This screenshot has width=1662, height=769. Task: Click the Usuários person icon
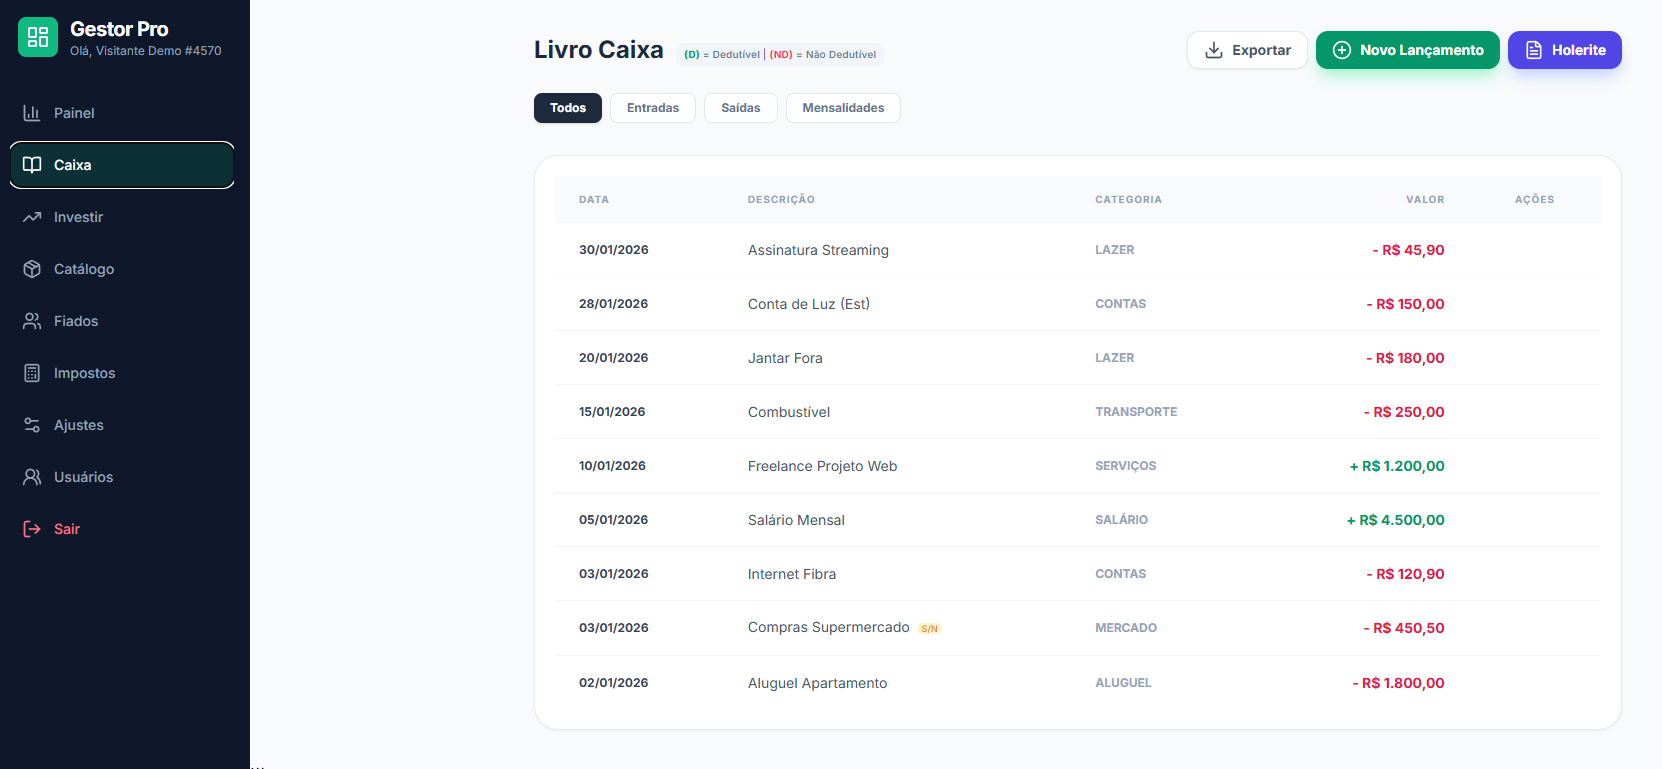tap(32, 477)
